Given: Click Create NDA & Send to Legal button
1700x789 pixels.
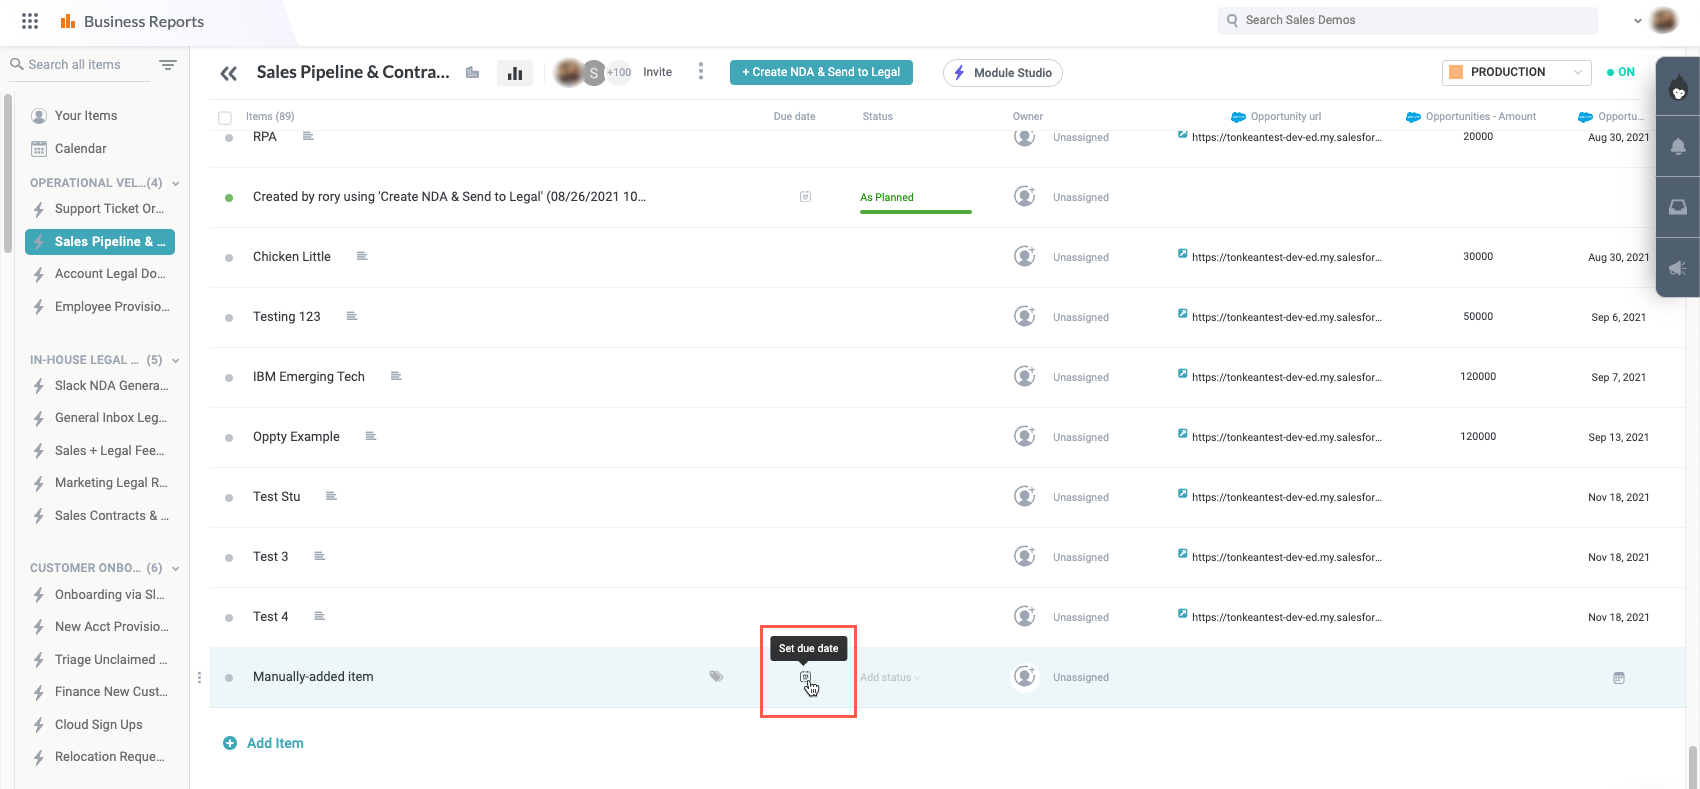Looking at the screenshot, I should tap(821, 72).
